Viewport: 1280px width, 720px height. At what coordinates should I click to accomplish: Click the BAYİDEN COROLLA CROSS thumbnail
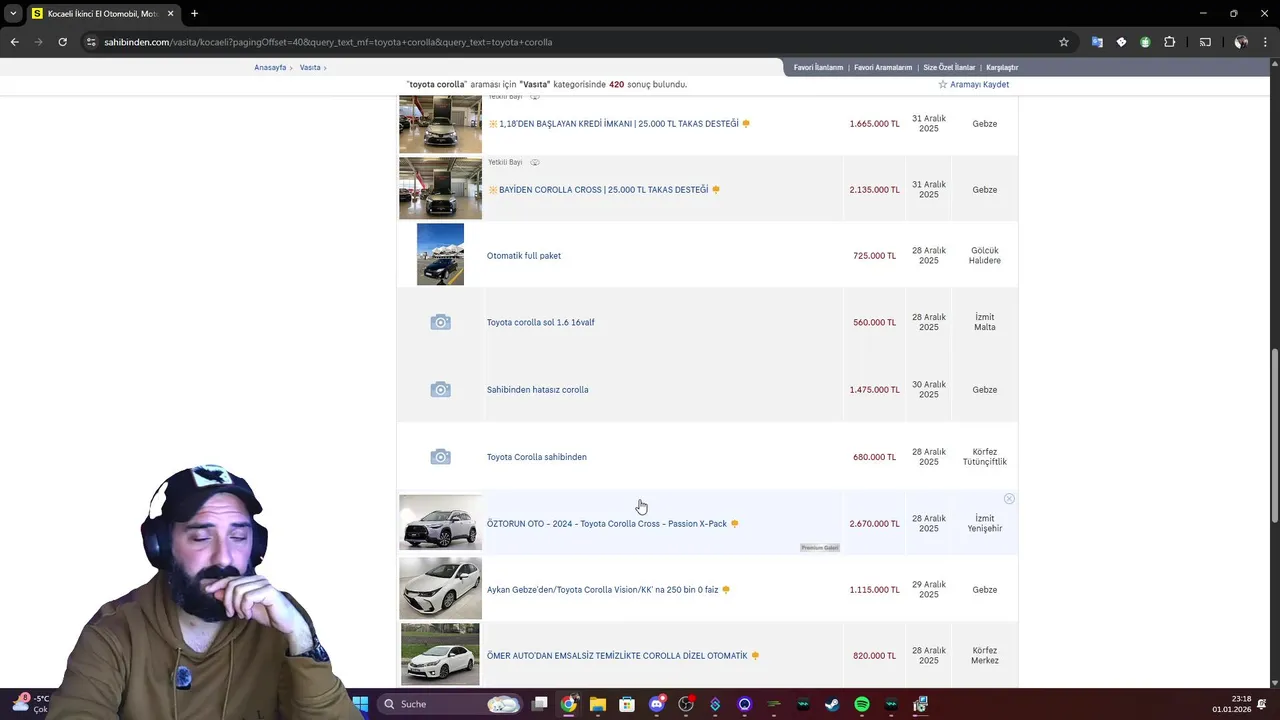point(440,188)
